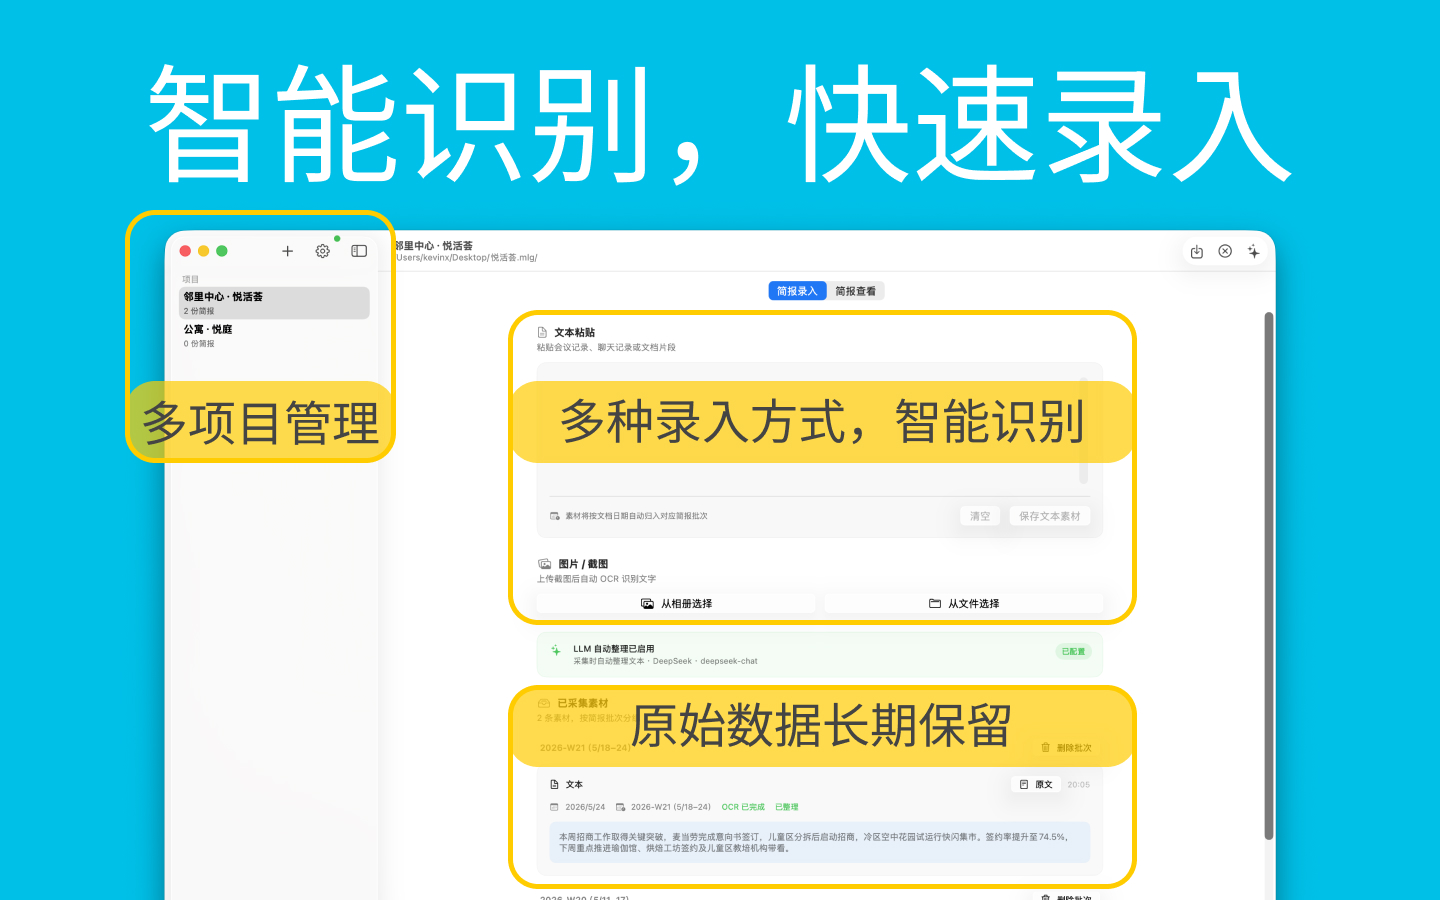Viewport: 1440px width, 900px height.
Task: Click the '2 份简报' count label
Action: [199, 311]
